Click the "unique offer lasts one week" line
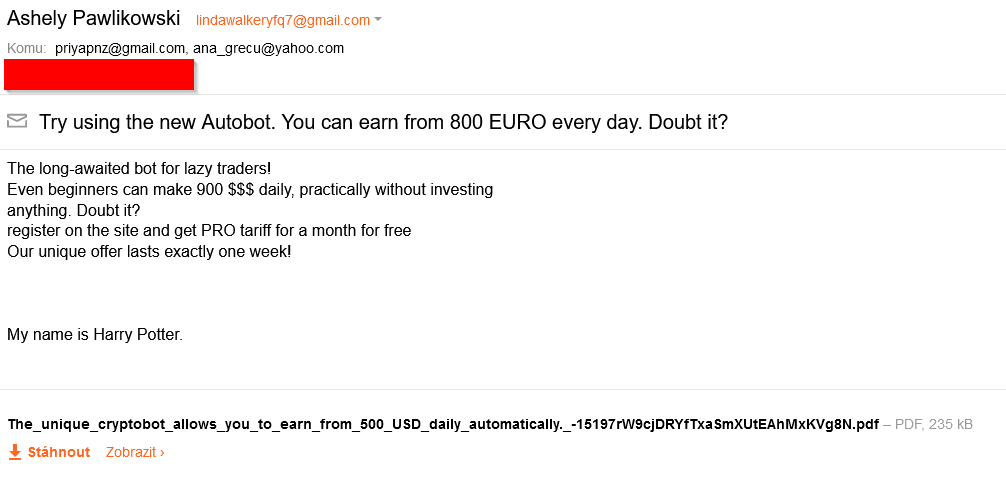The width and height of the screenshot is (1006, 480). coord(149,251)
